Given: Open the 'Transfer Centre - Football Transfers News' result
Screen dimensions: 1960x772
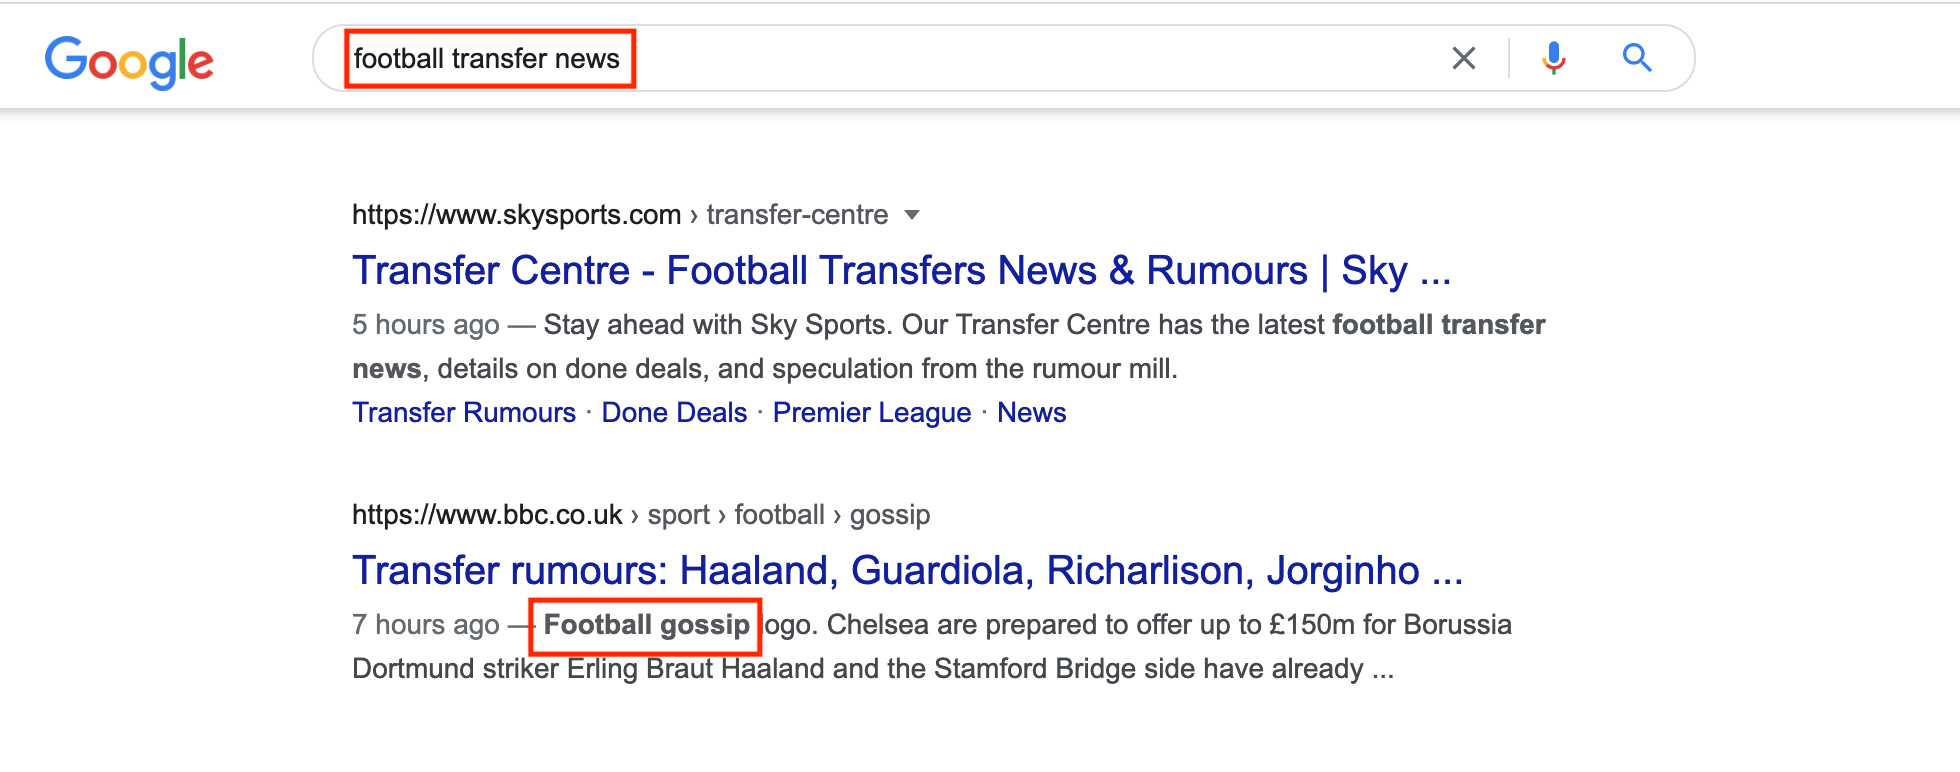Looking at the screenshot, I should click(901, 271).
